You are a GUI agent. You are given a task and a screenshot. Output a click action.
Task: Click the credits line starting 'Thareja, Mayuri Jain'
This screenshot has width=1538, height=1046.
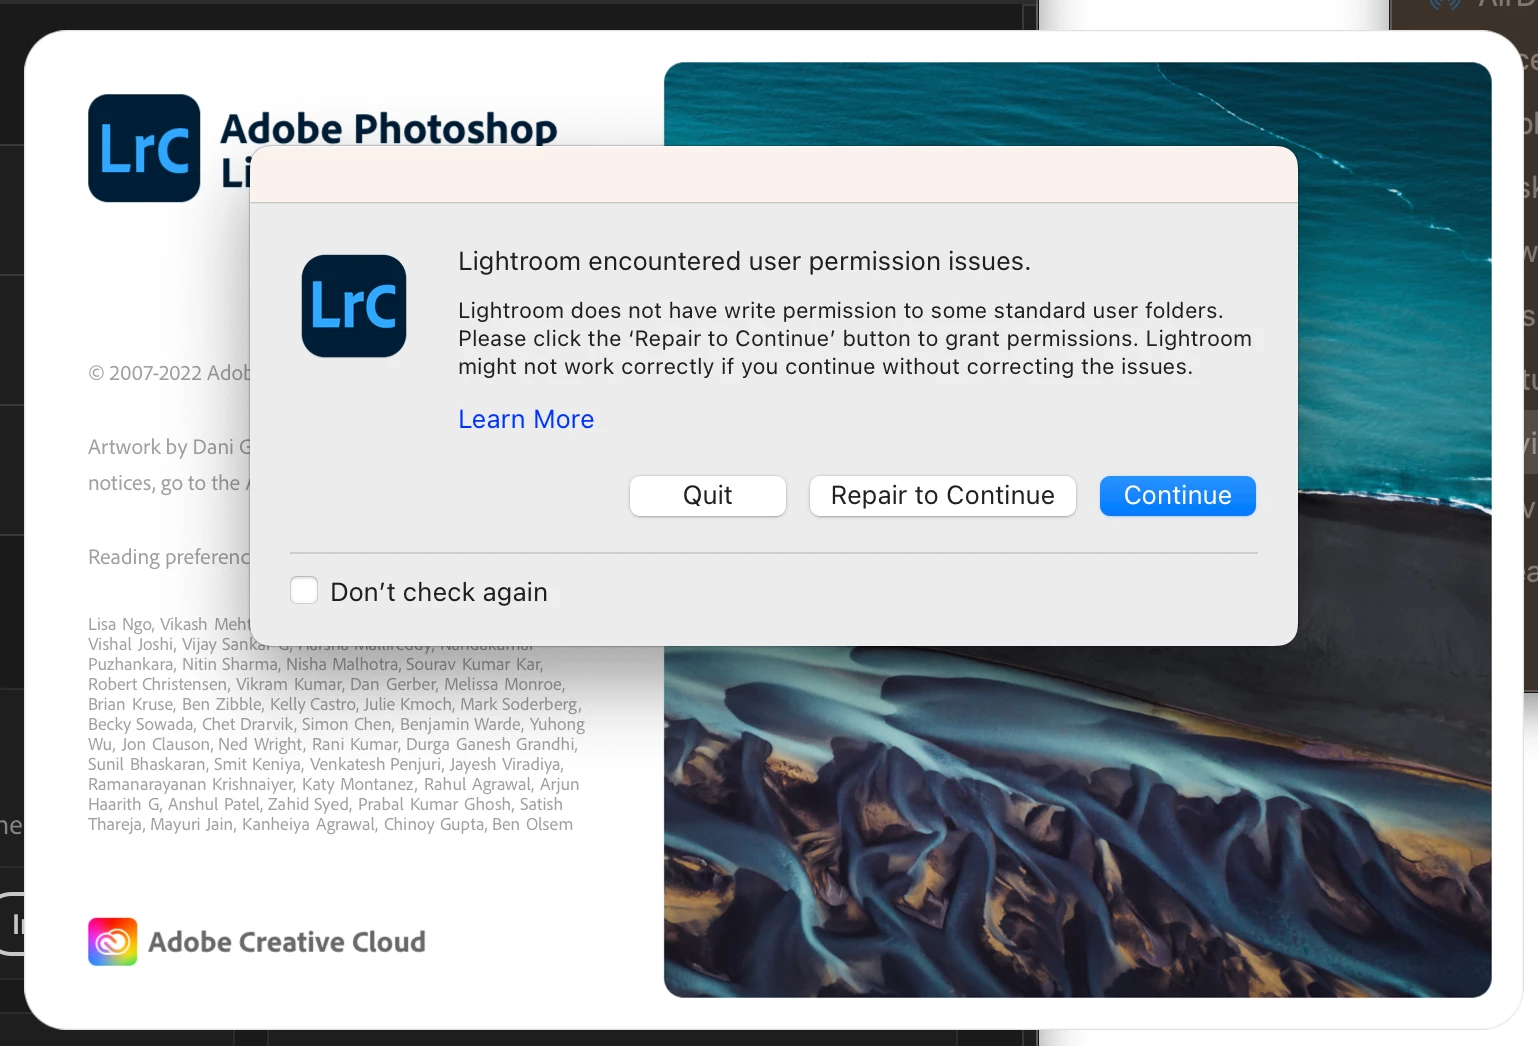[330, 824]
